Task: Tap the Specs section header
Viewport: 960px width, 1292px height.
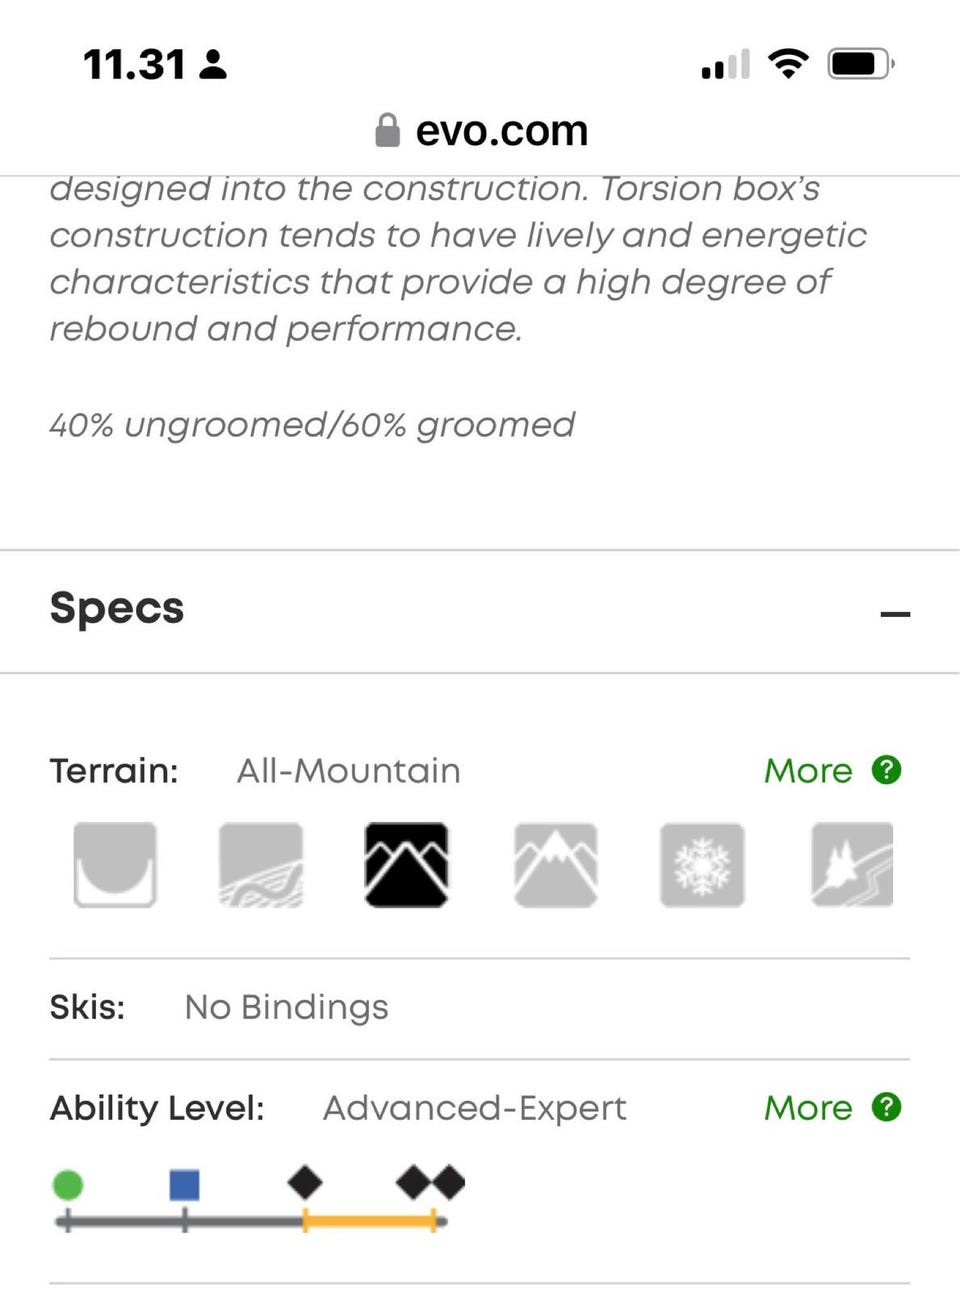Action: (x=117, y=608)
